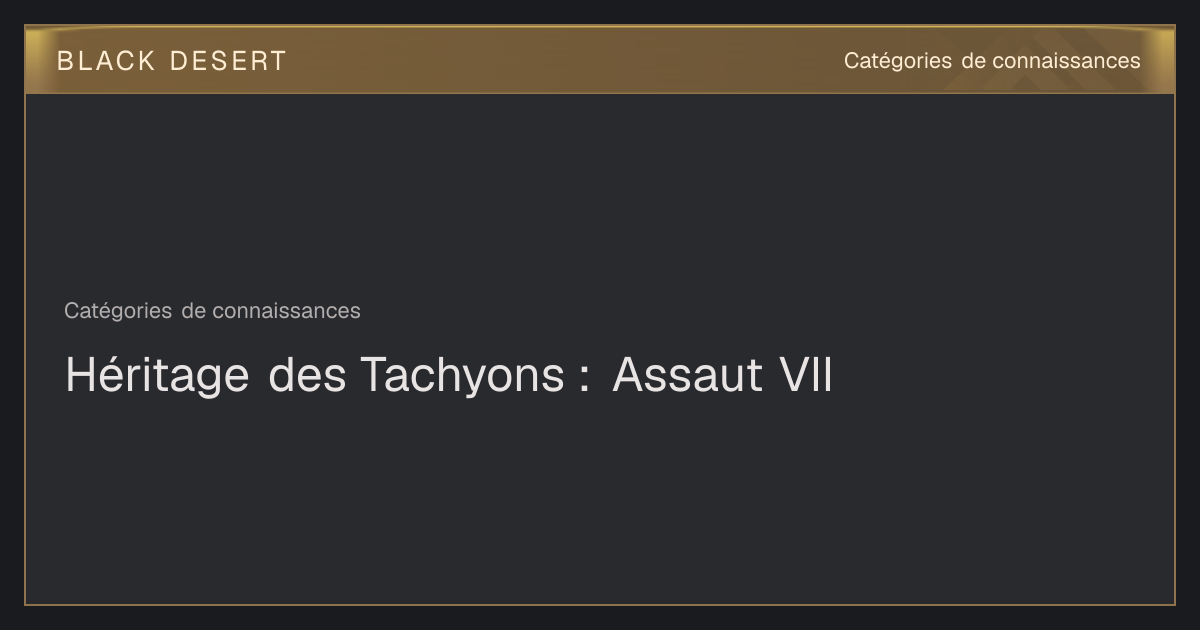
Task: Select the word Héritage in the heading
Action: point(157,376)
